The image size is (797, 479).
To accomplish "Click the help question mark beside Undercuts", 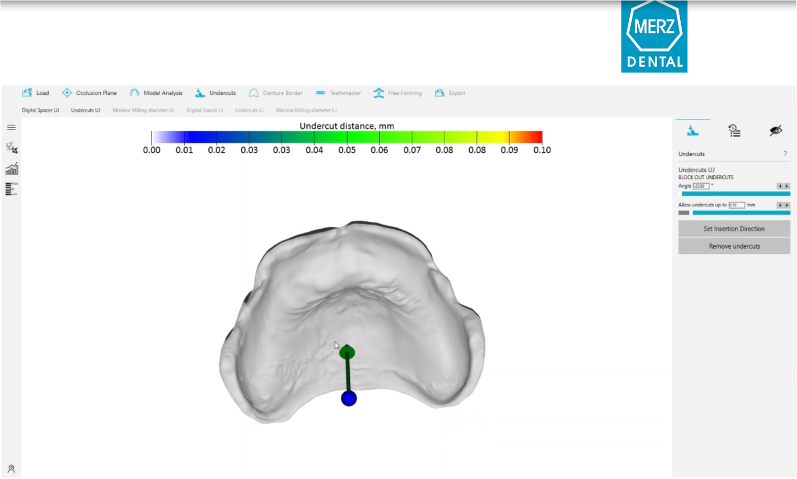I will point(785,154).
